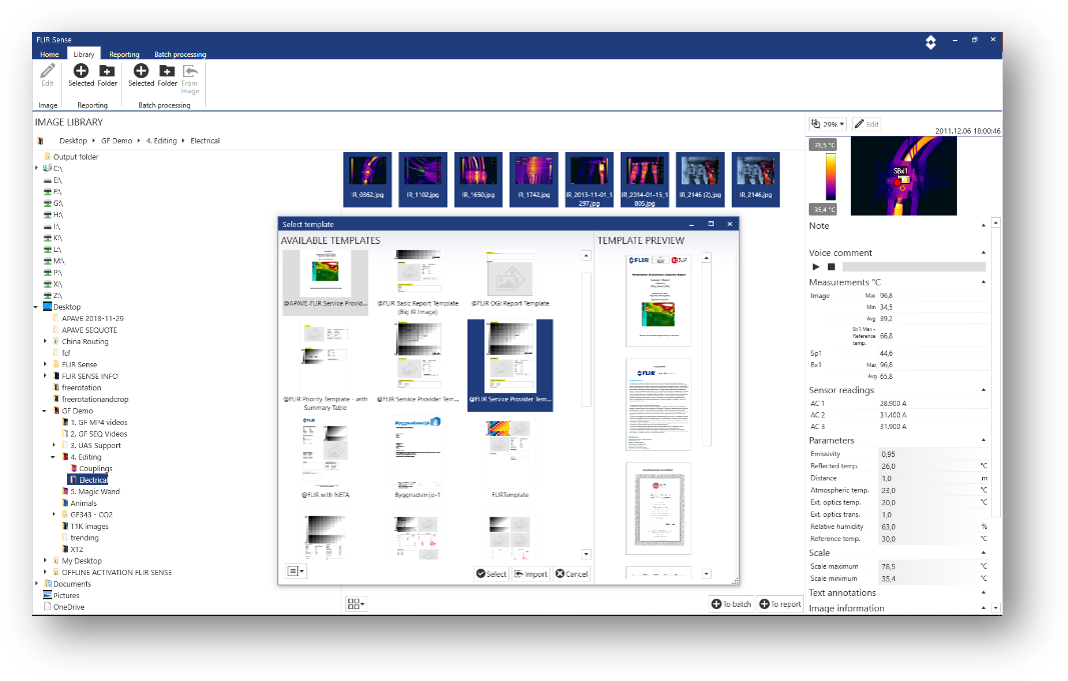This screenshot has height=681, width=1068.
Task: Open the IR_2146.jpg thumbnail
Action: (x=755, y=170)
